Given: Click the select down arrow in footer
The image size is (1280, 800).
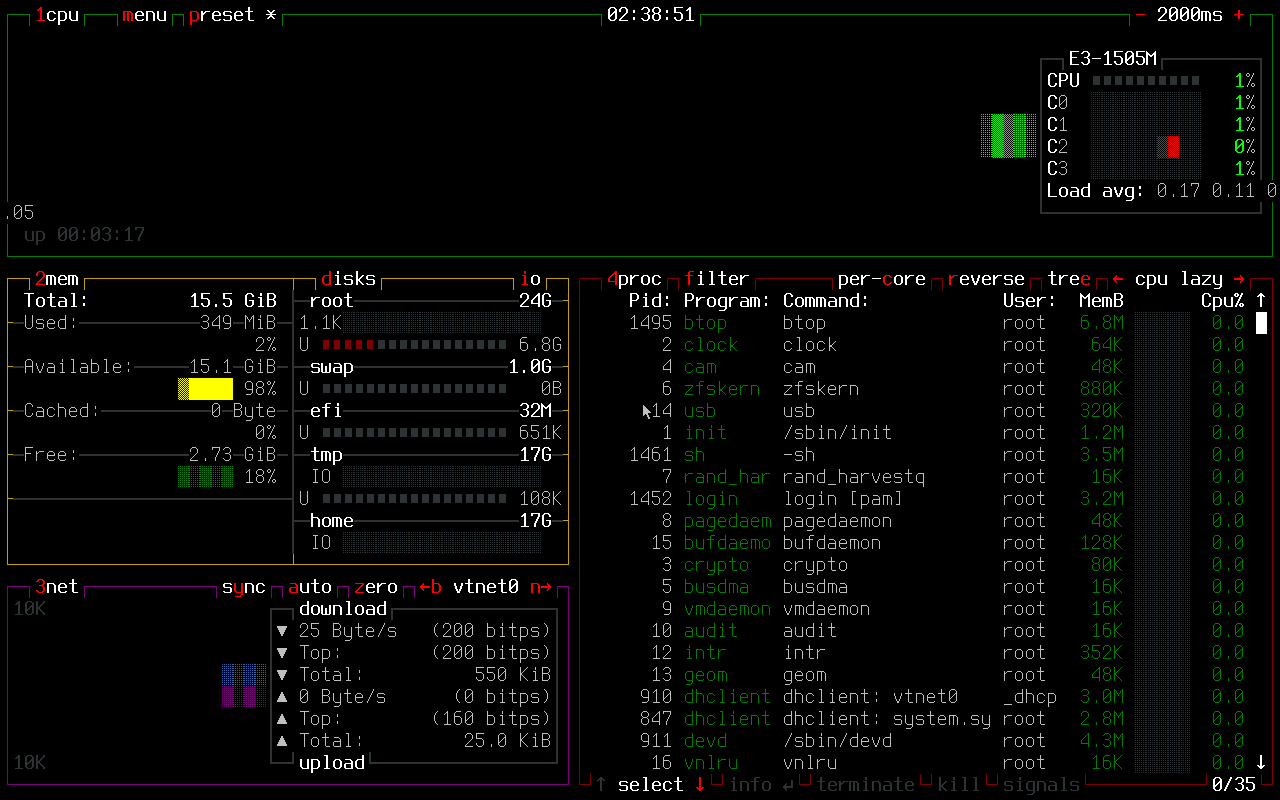Looking at the screenshot, I should tap(700, 785).
